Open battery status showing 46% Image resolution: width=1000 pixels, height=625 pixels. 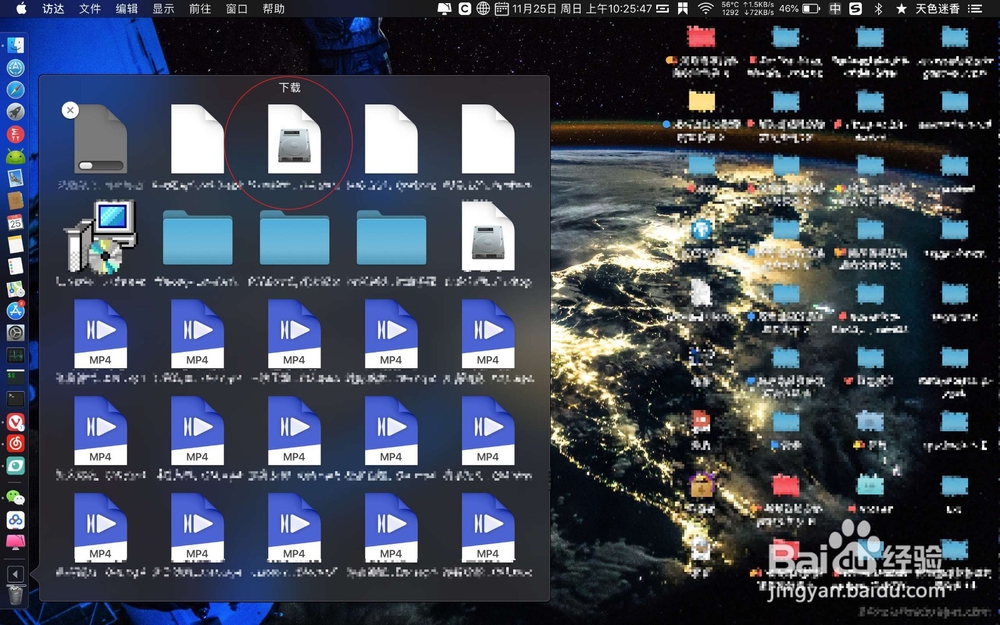(798, 8)
